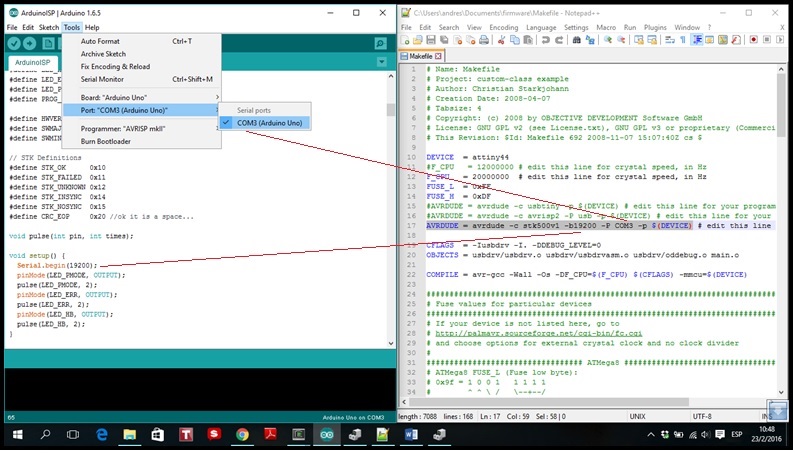Close the Makefile tab via red X
Screen dimensions: 795x453
pyautogui.click(x=438, y=56)
